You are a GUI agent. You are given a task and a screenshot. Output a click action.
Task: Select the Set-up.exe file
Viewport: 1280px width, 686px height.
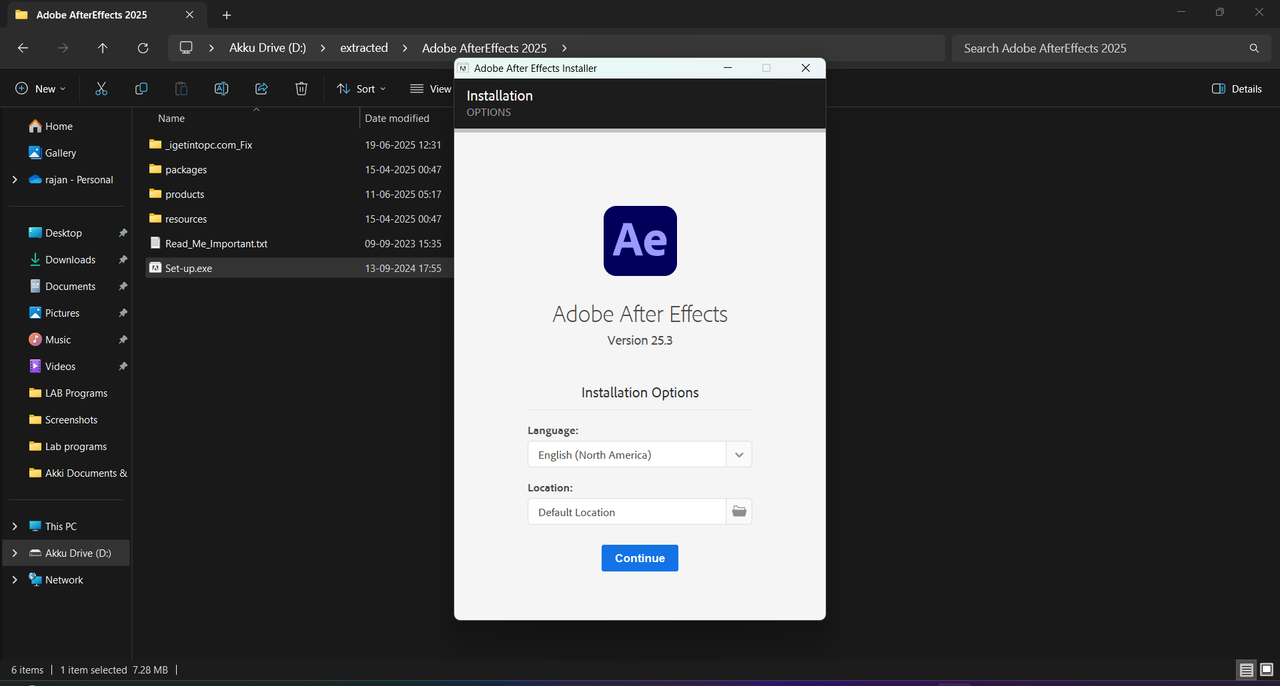(x=188, y=268)
